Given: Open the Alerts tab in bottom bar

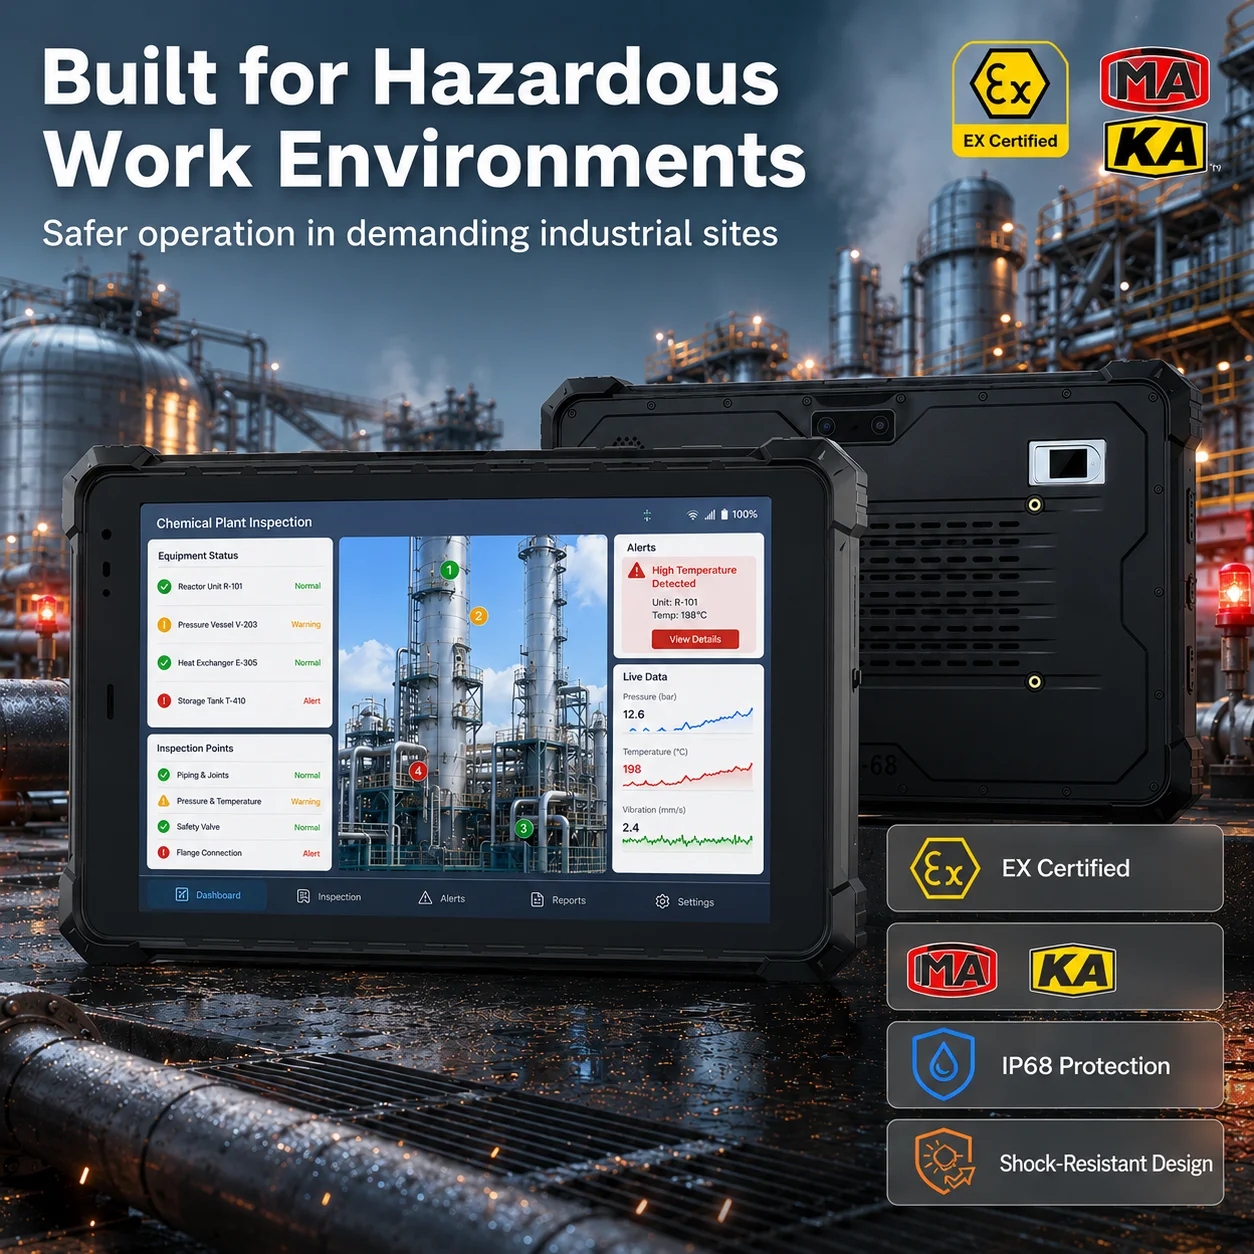Looking at the screenshot, I should tap(441, 898).
